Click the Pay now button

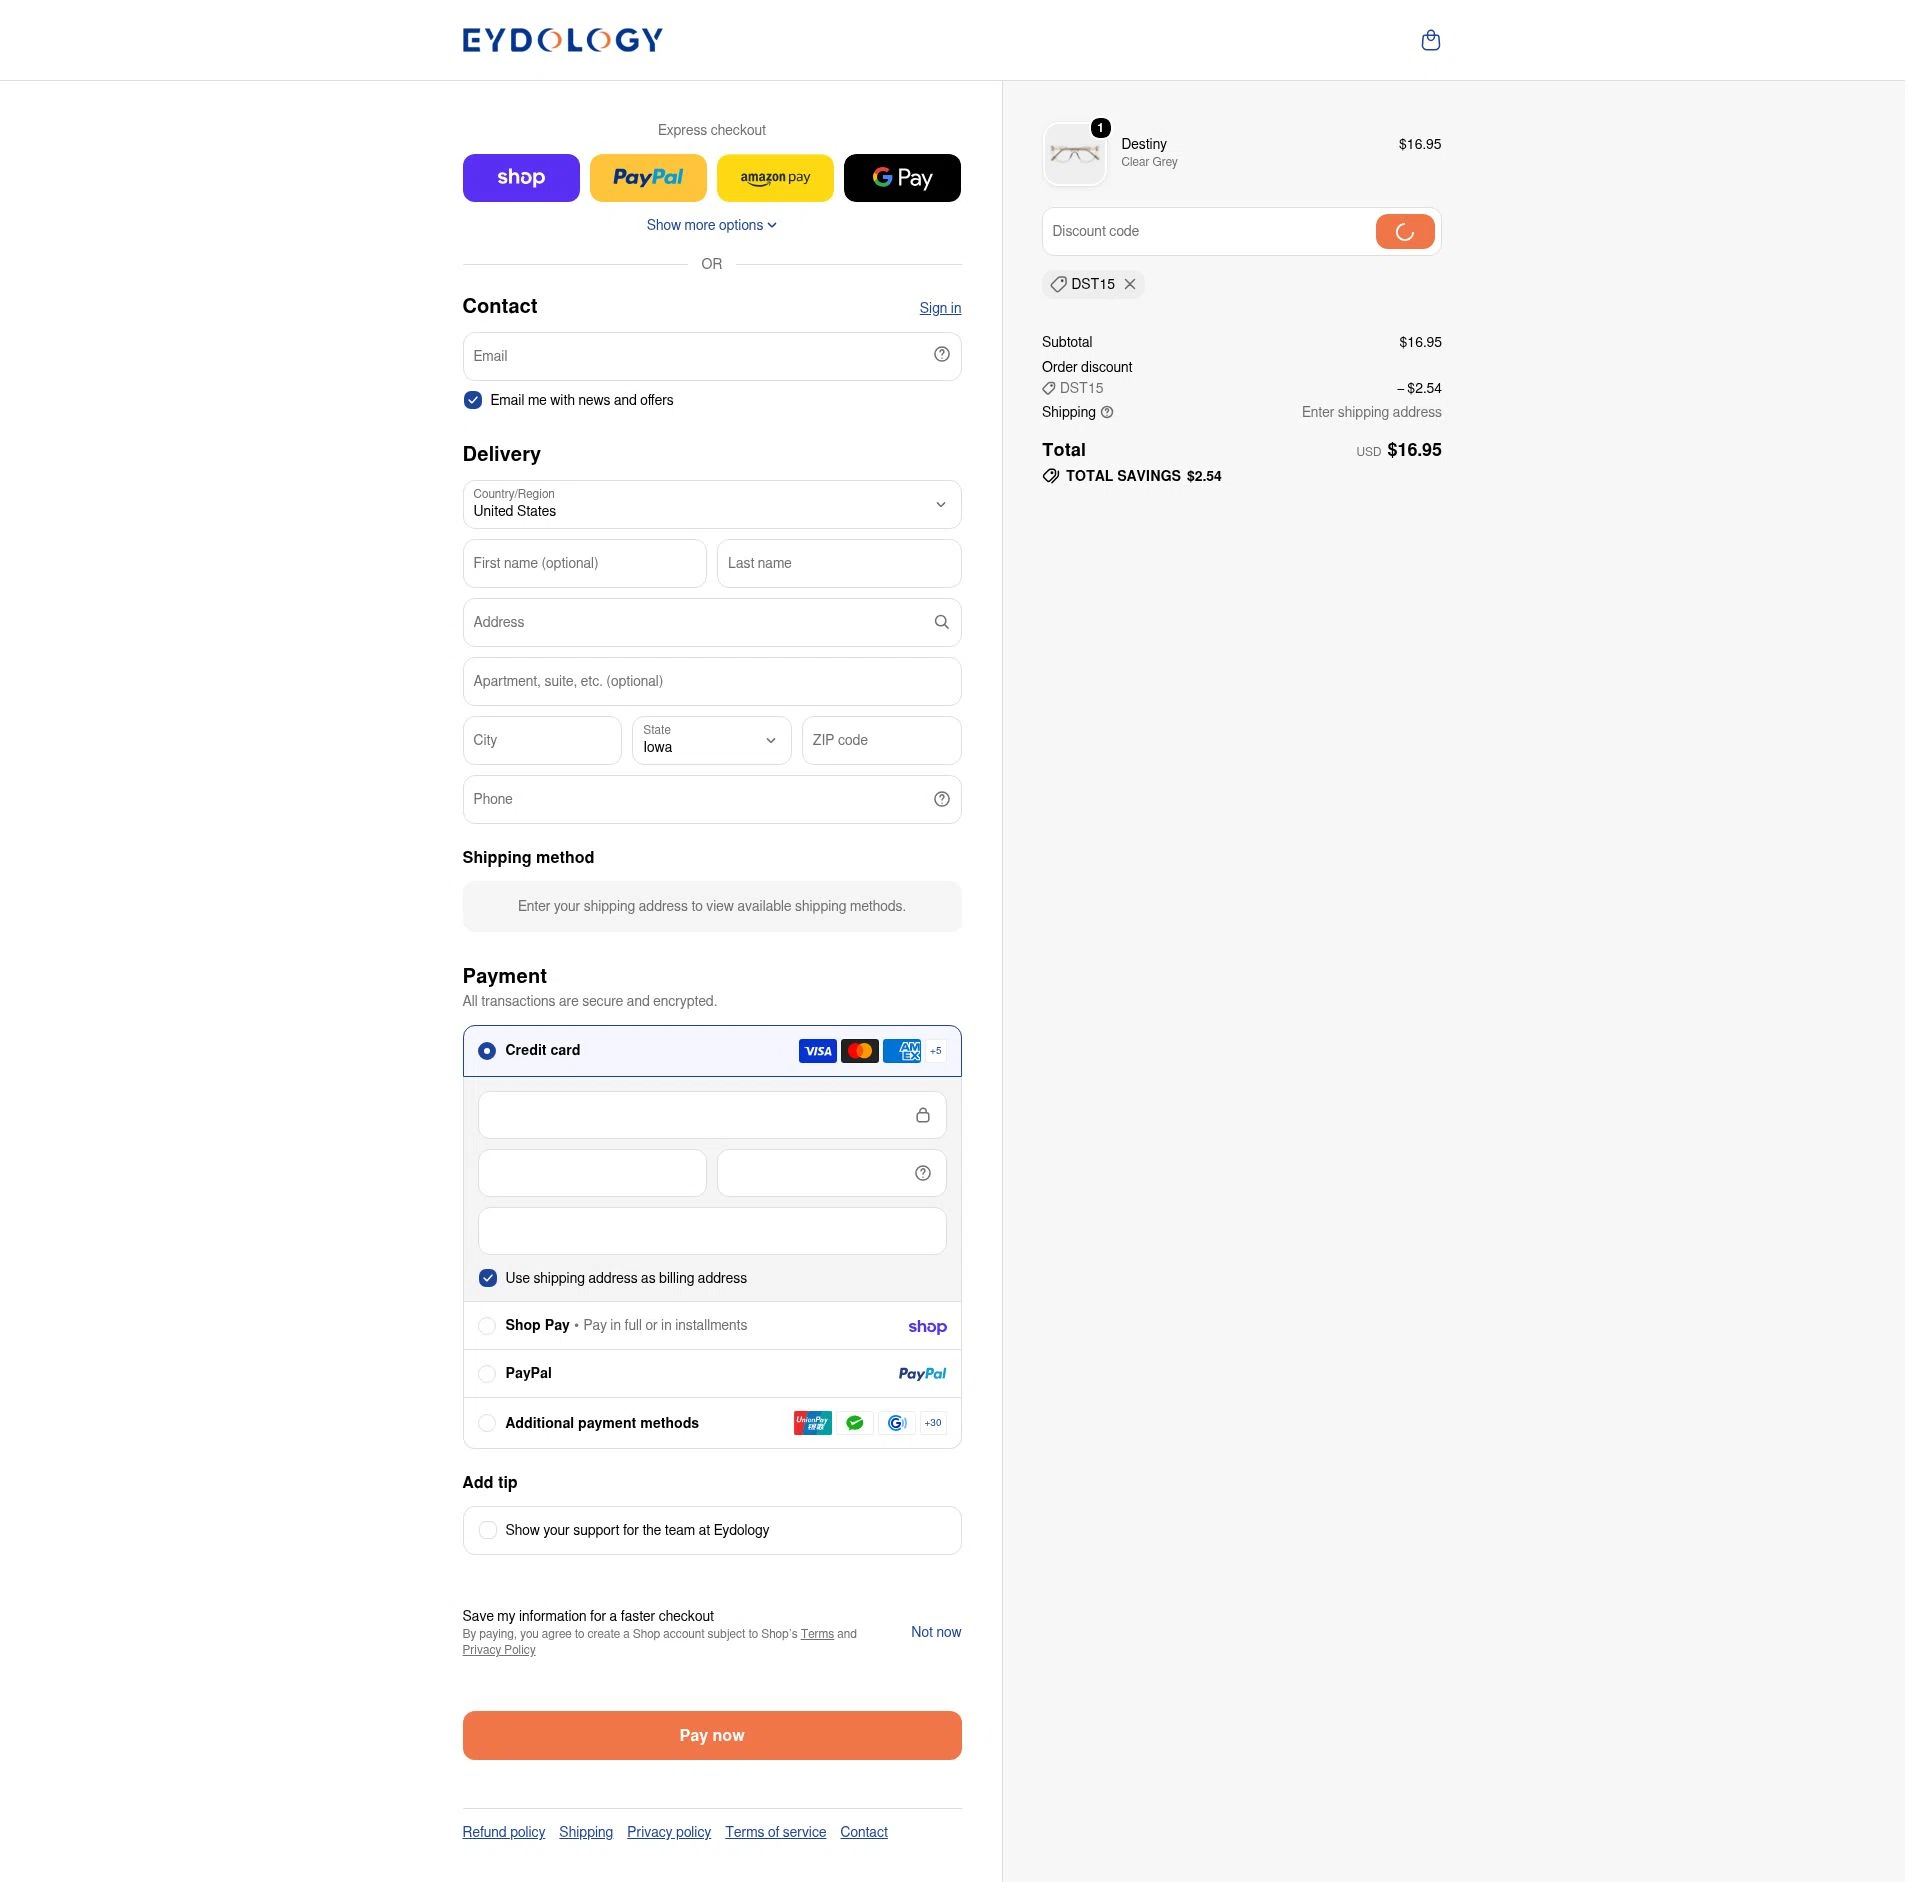pyautogui.click(x=712, y=1735)
